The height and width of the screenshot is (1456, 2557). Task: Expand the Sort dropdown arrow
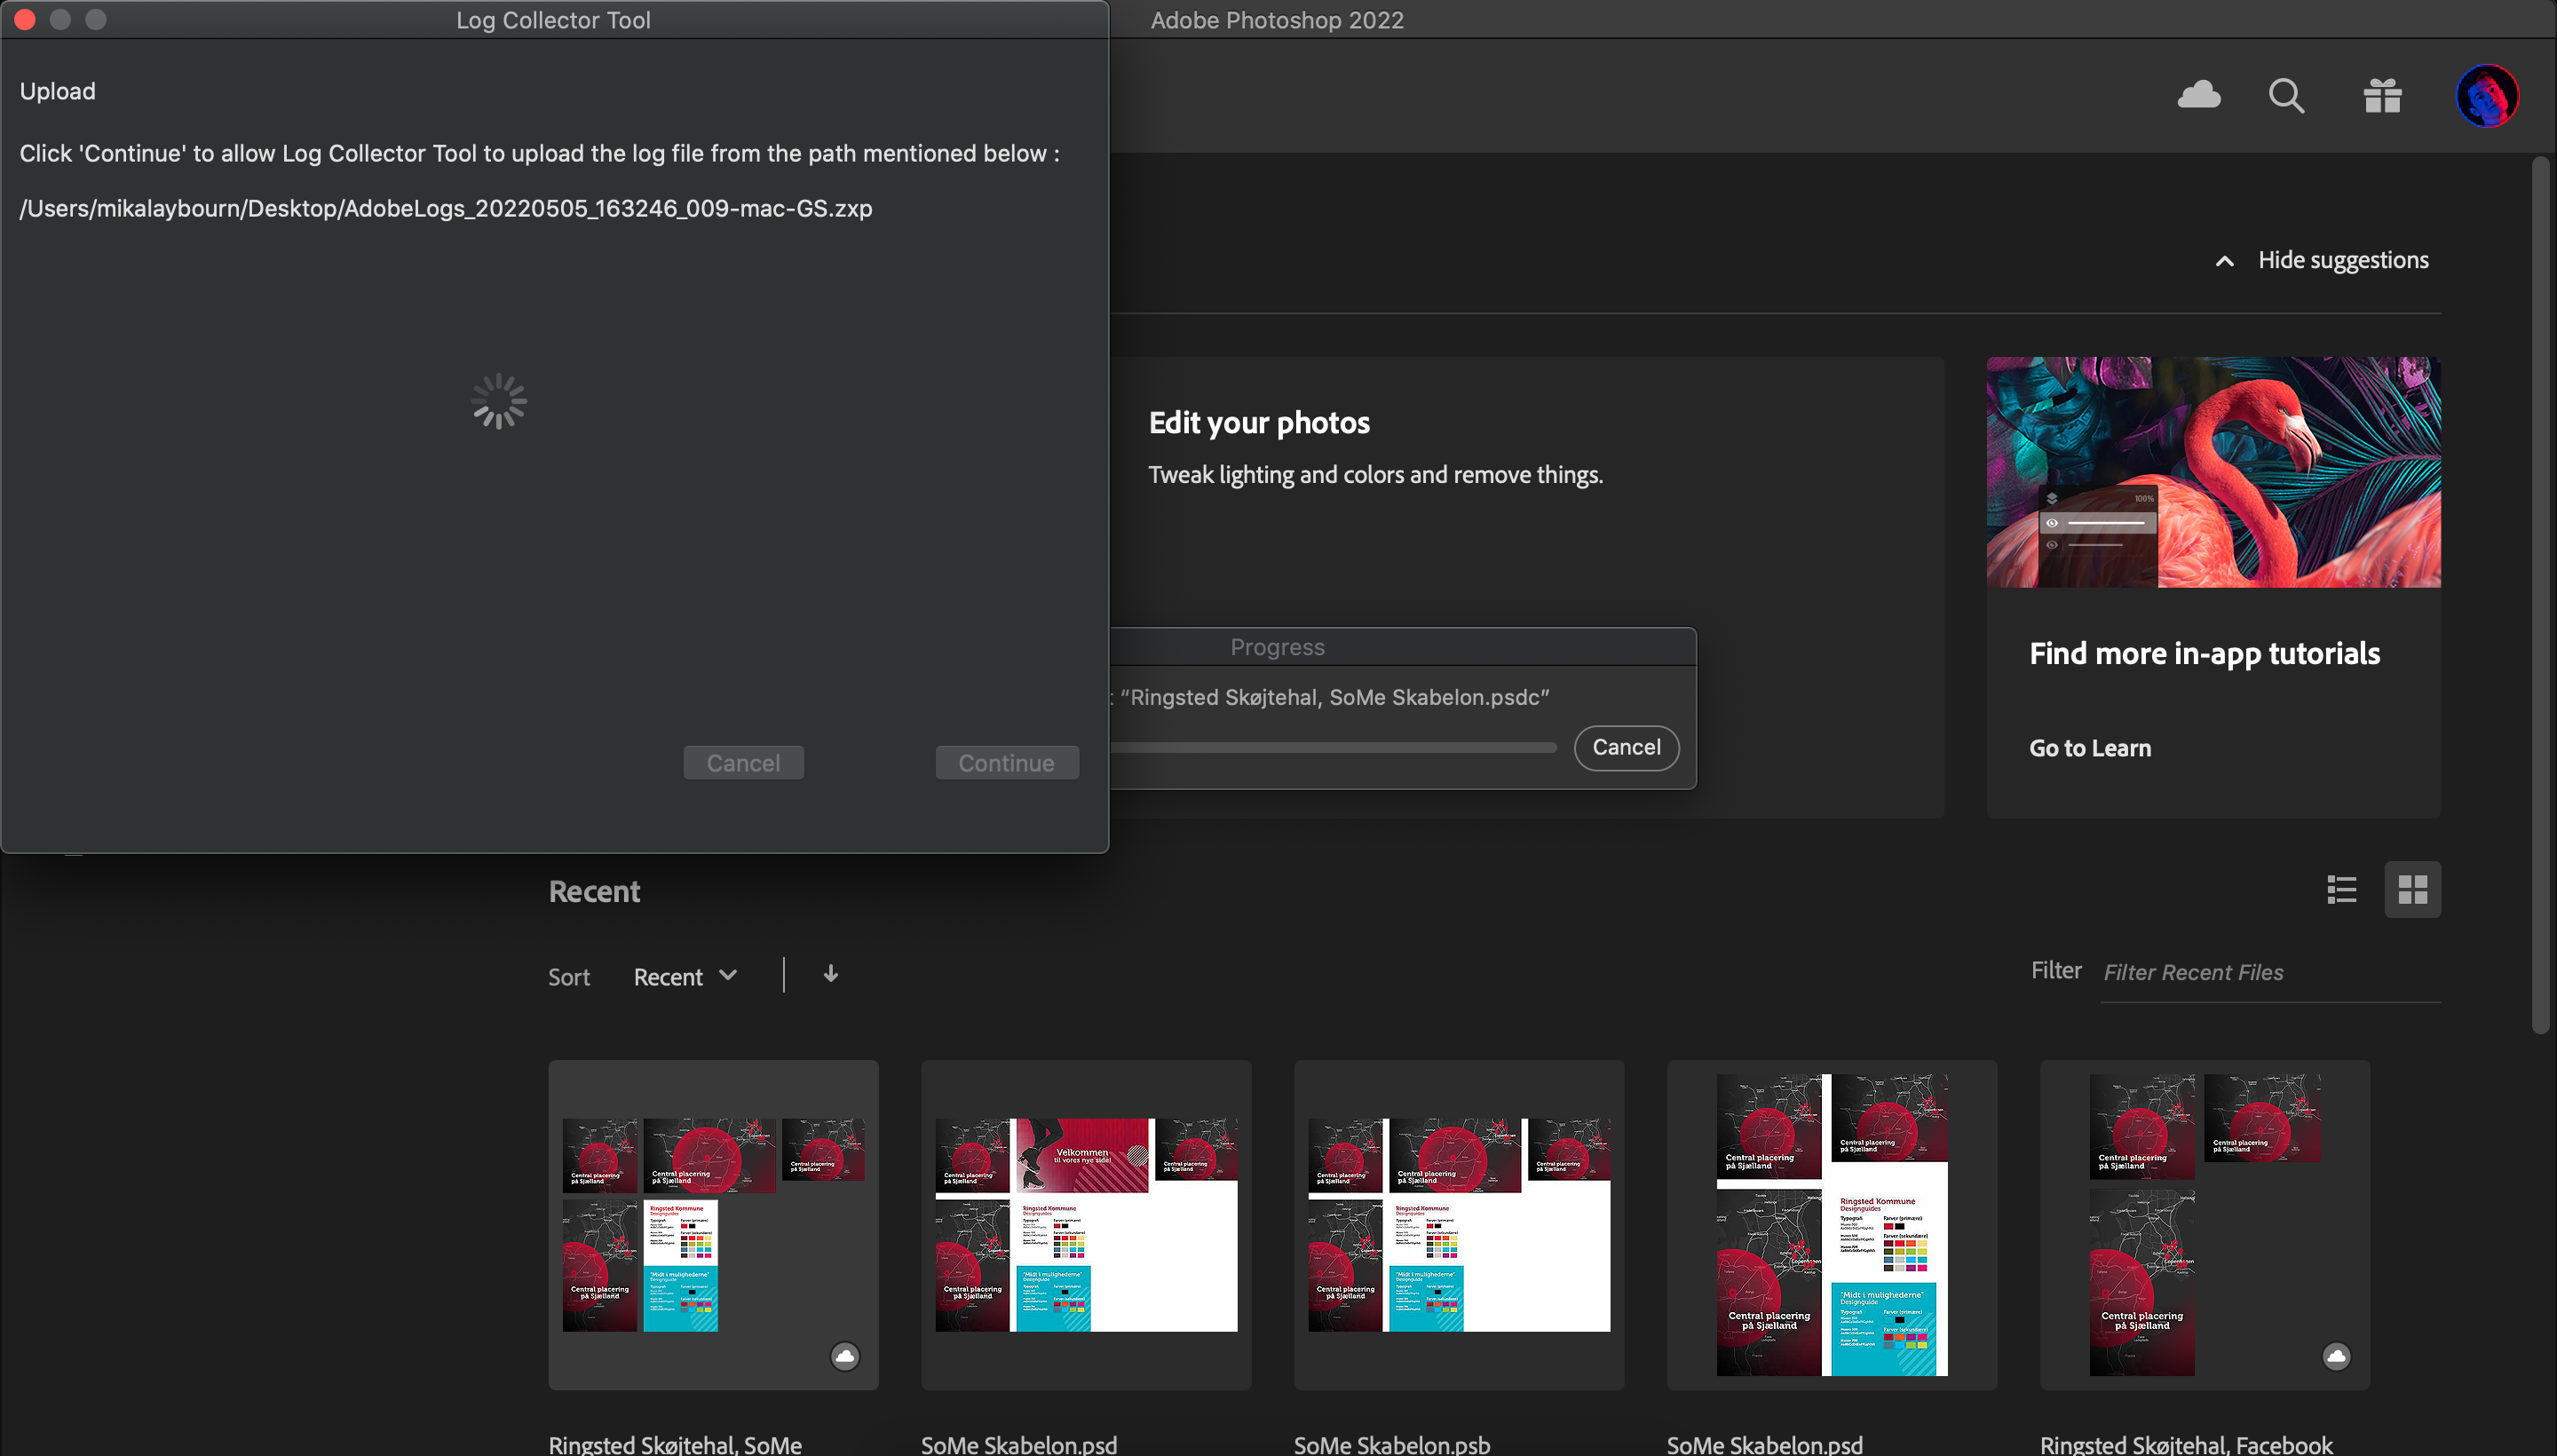click(x=729, y=976)
